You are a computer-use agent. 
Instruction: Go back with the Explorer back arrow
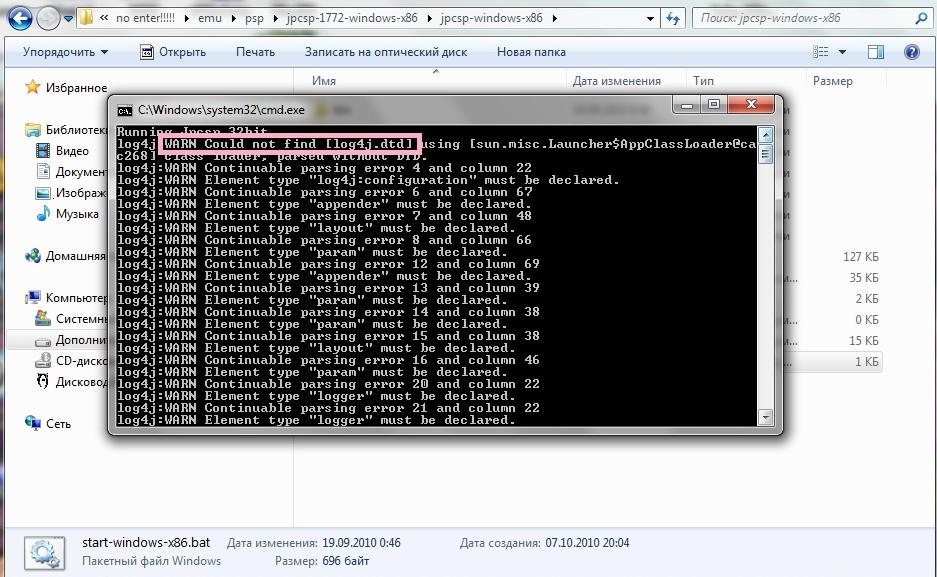20,19
